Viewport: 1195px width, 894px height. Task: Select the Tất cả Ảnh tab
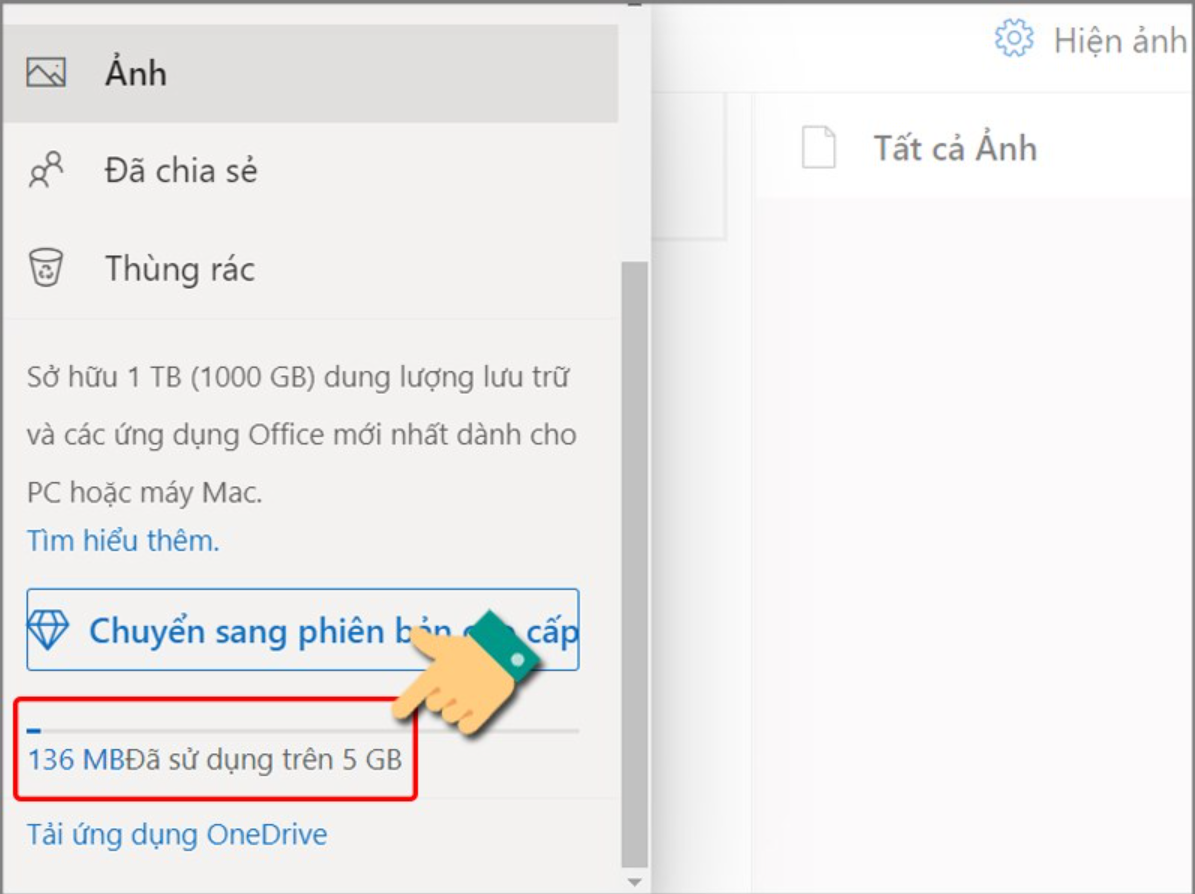955,148
